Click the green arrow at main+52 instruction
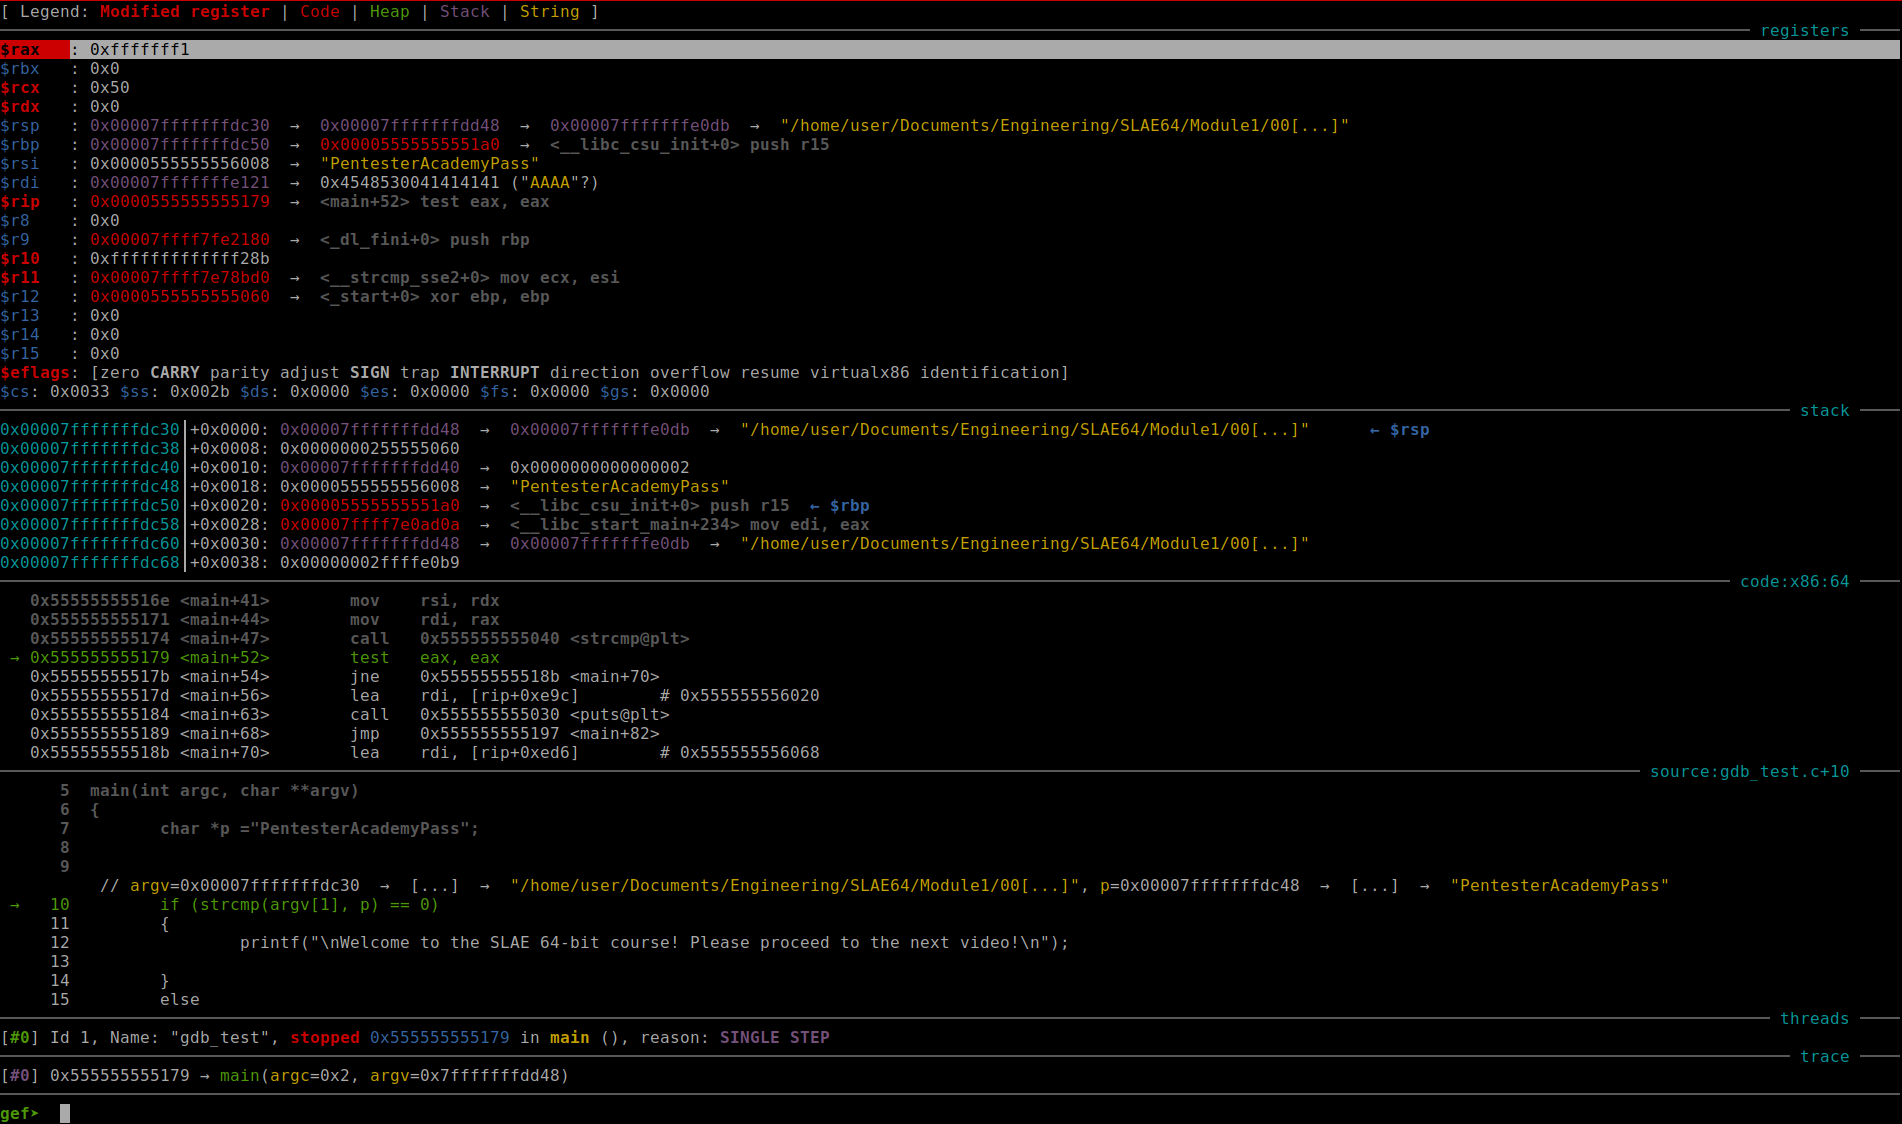 [x=15, y=658]
